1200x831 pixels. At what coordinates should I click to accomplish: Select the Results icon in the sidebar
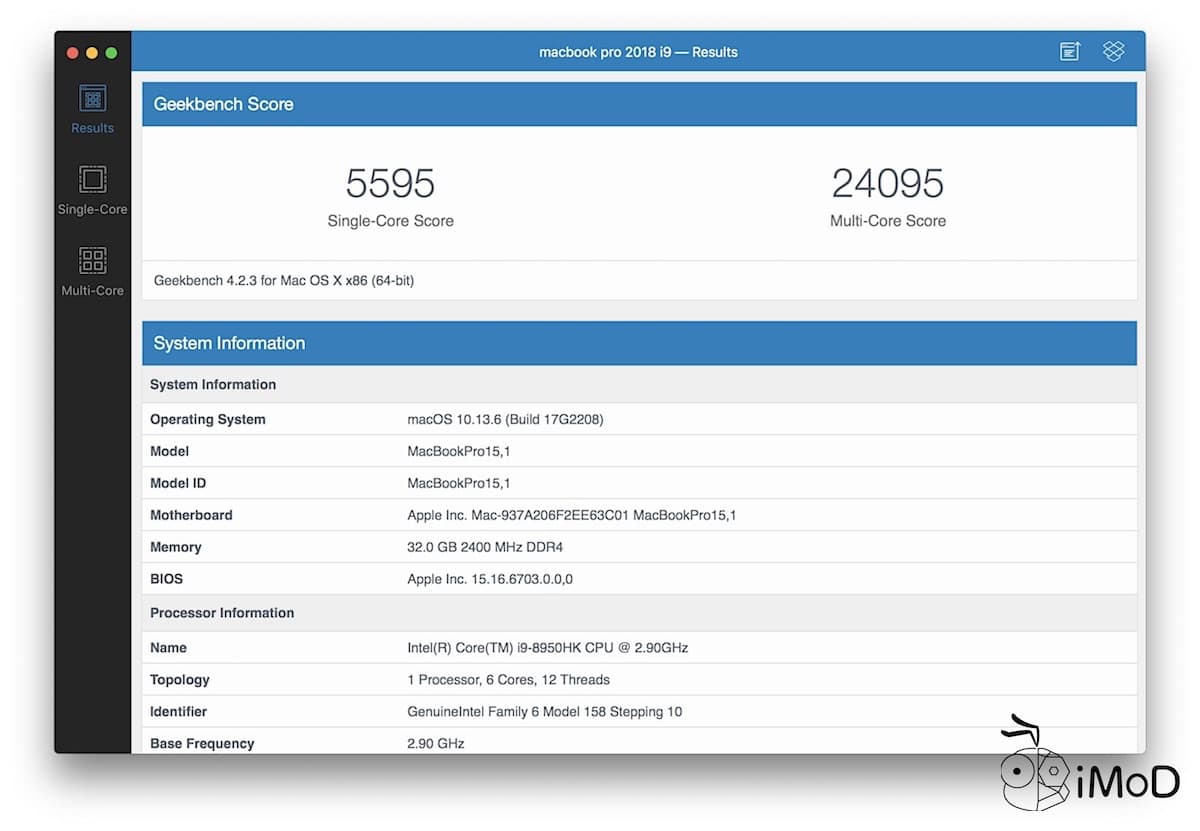92,107
